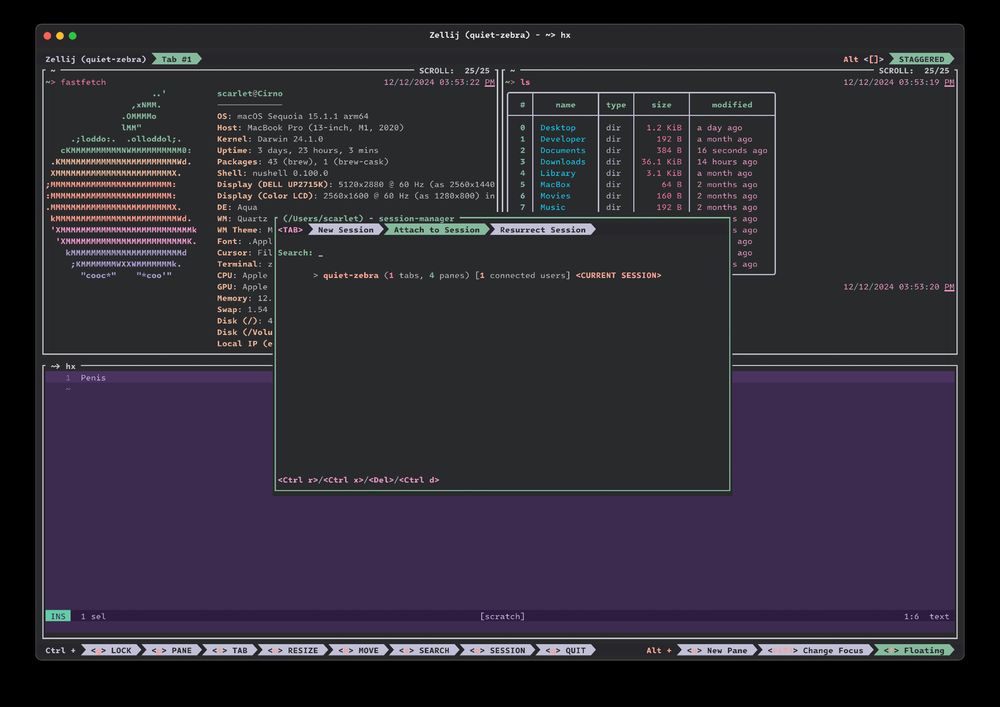Screen dimensions: 1000x707
Task: Click the Desktop directory in ls table
Action: pos(557,128)
